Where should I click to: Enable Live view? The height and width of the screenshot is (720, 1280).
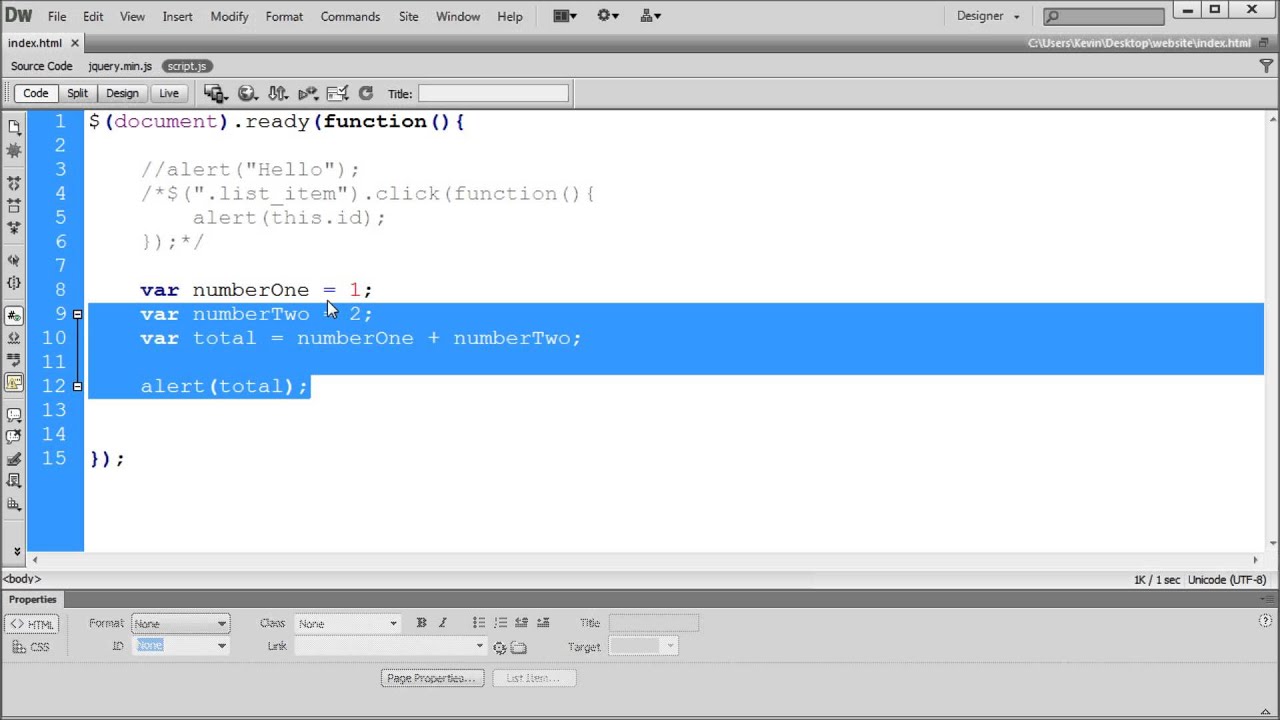169,93
